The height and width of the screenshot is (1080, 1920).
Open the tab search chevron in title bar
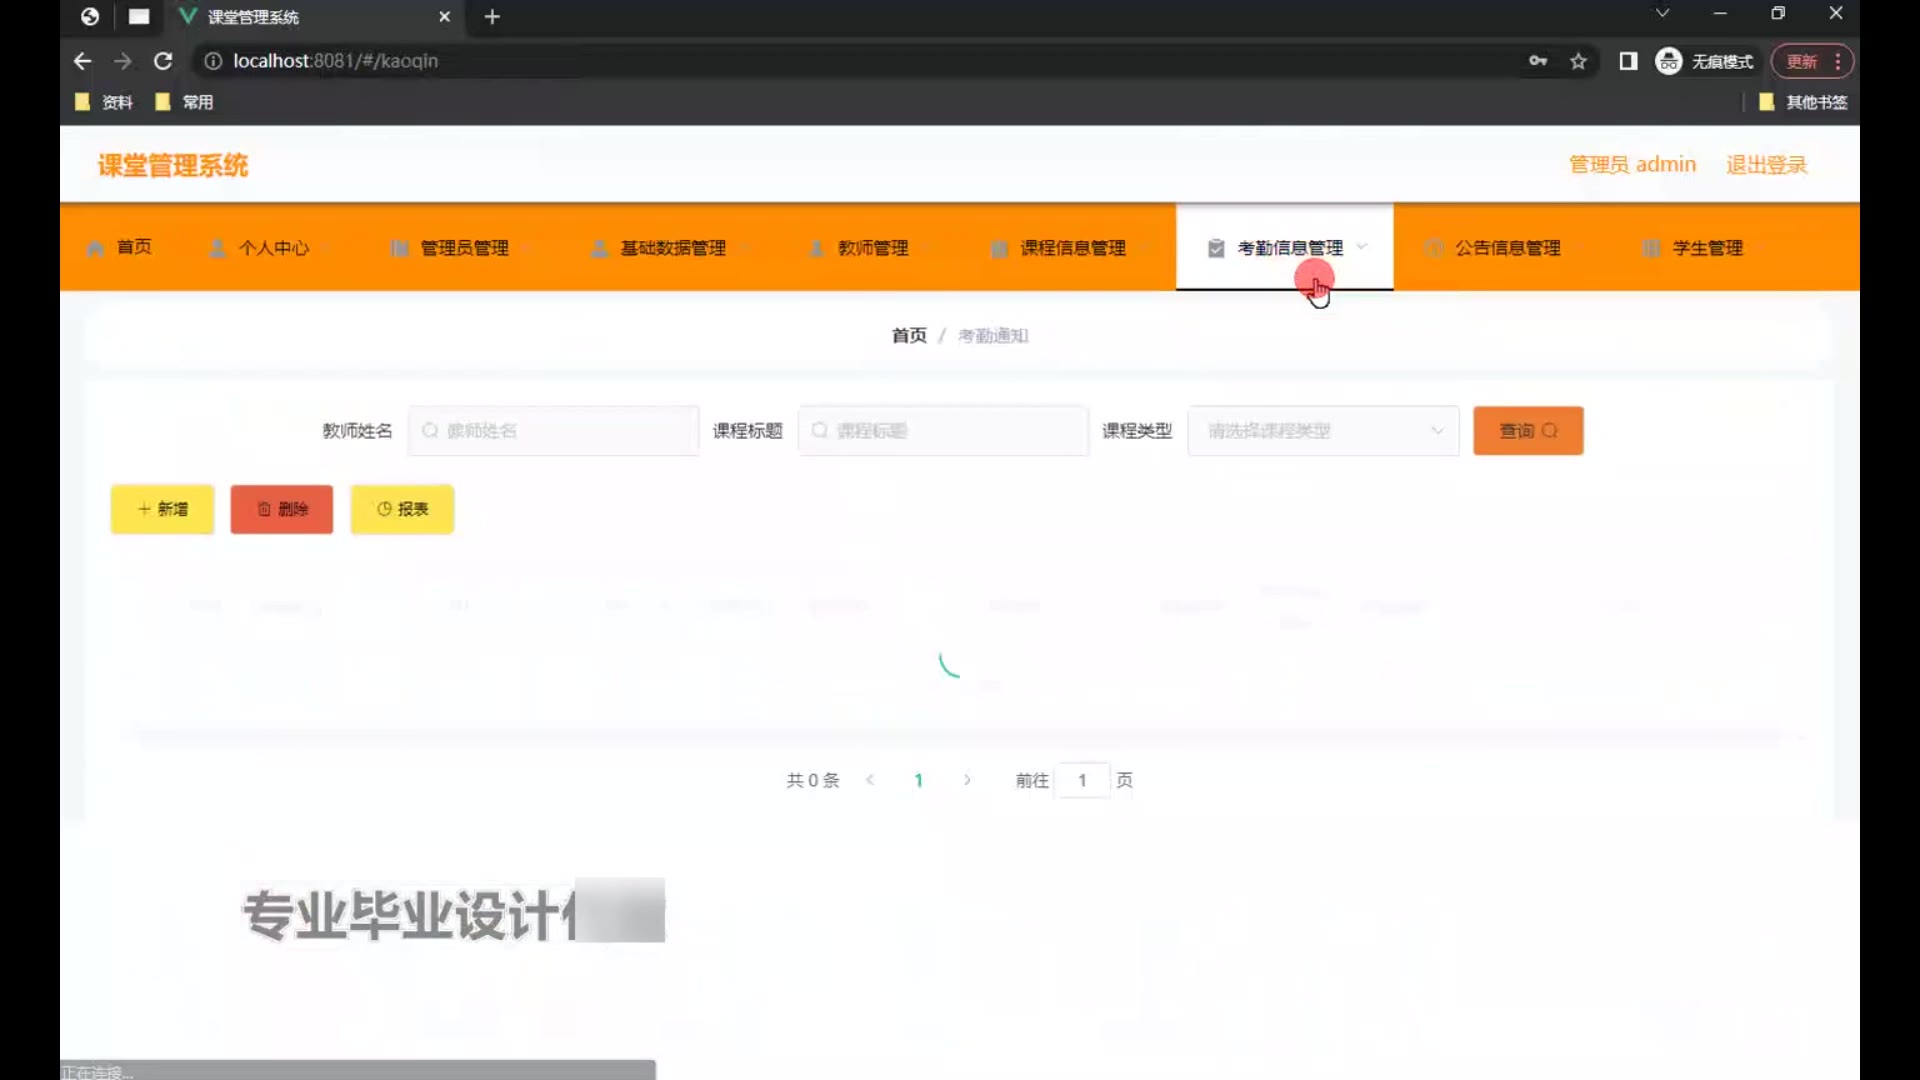[x=1662, y=13]
